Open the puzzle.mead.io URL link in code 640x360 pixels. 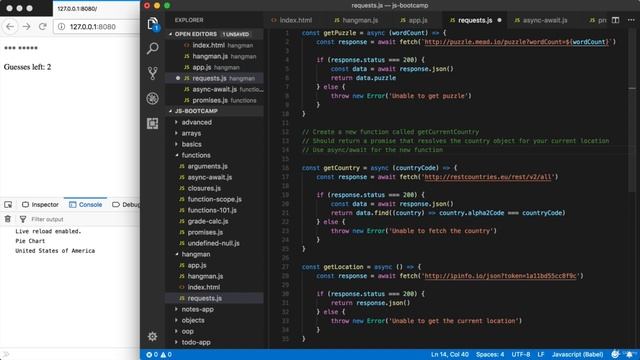pyautogui.click(x=516, y=42)
